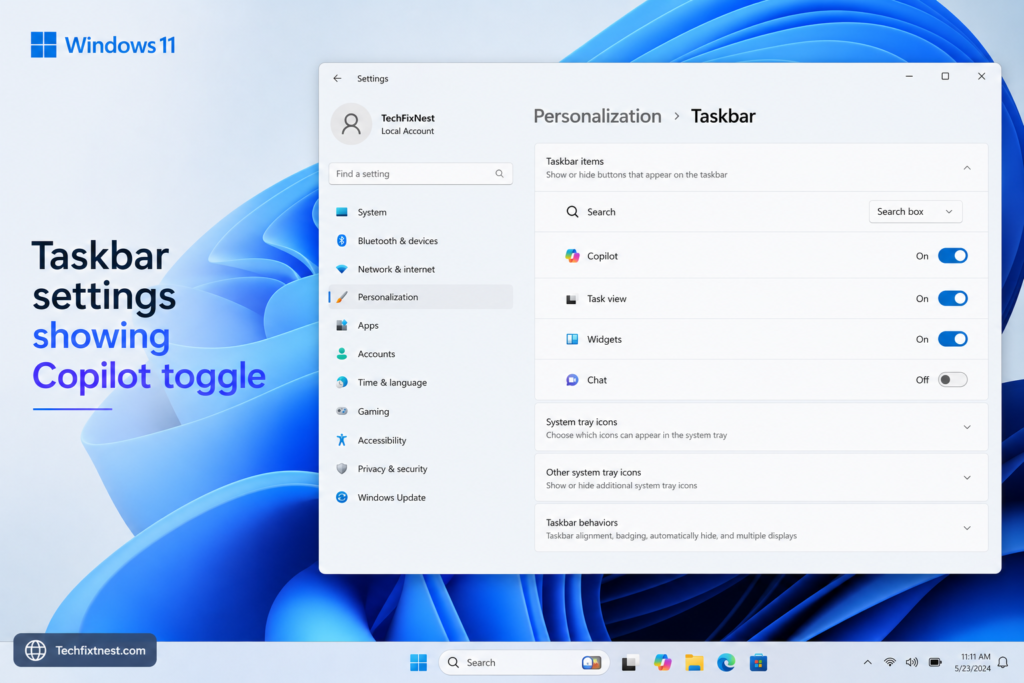Disable the Widgets toggle
1024x683 pixels.
pos(953,340)
